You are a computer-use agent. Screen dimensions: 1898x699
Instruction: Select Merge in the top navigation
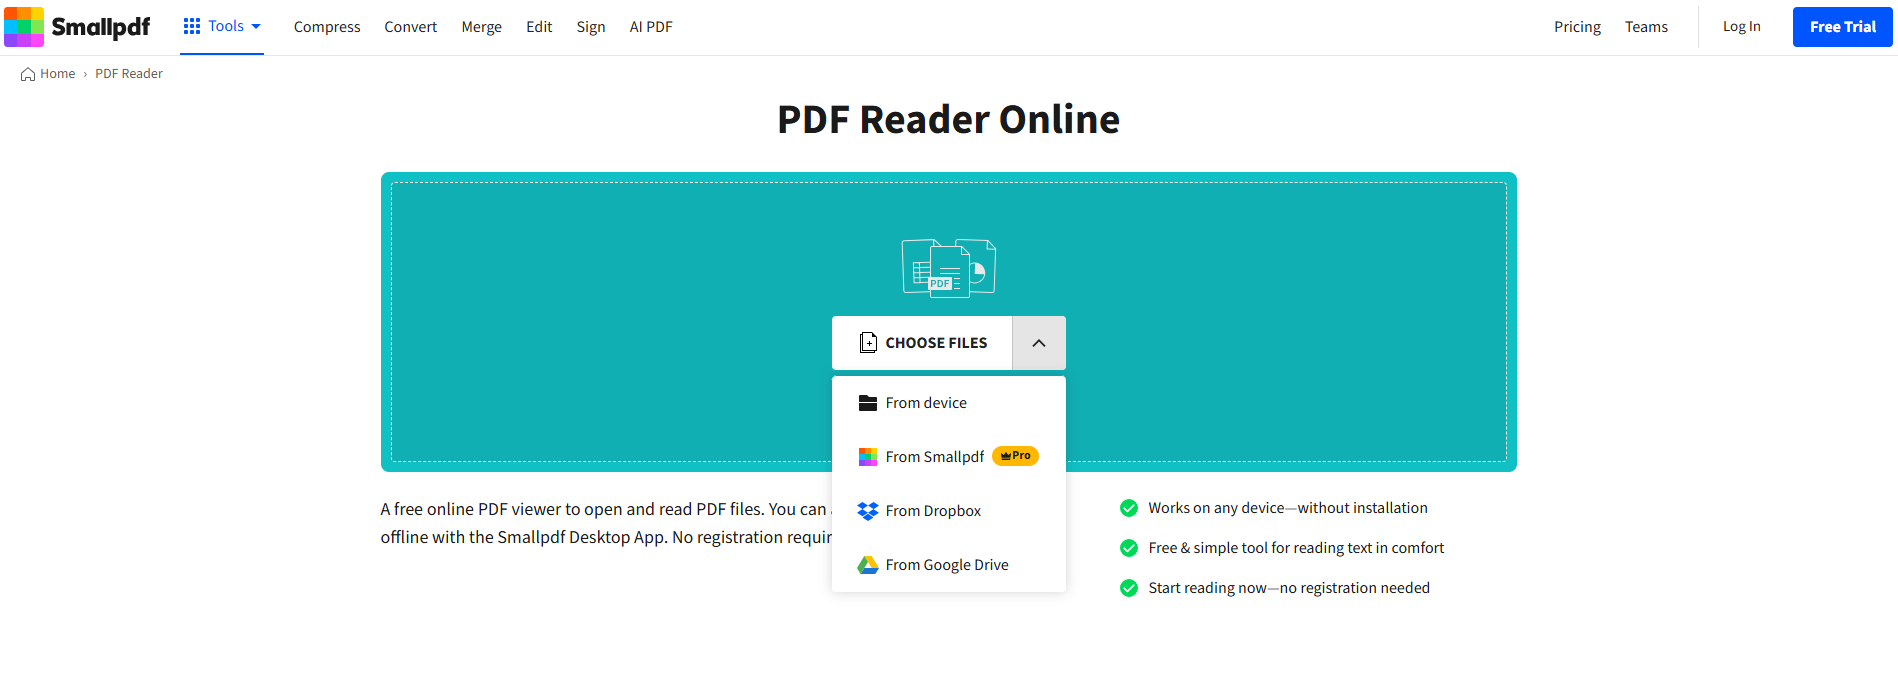(x=482, y=27)
